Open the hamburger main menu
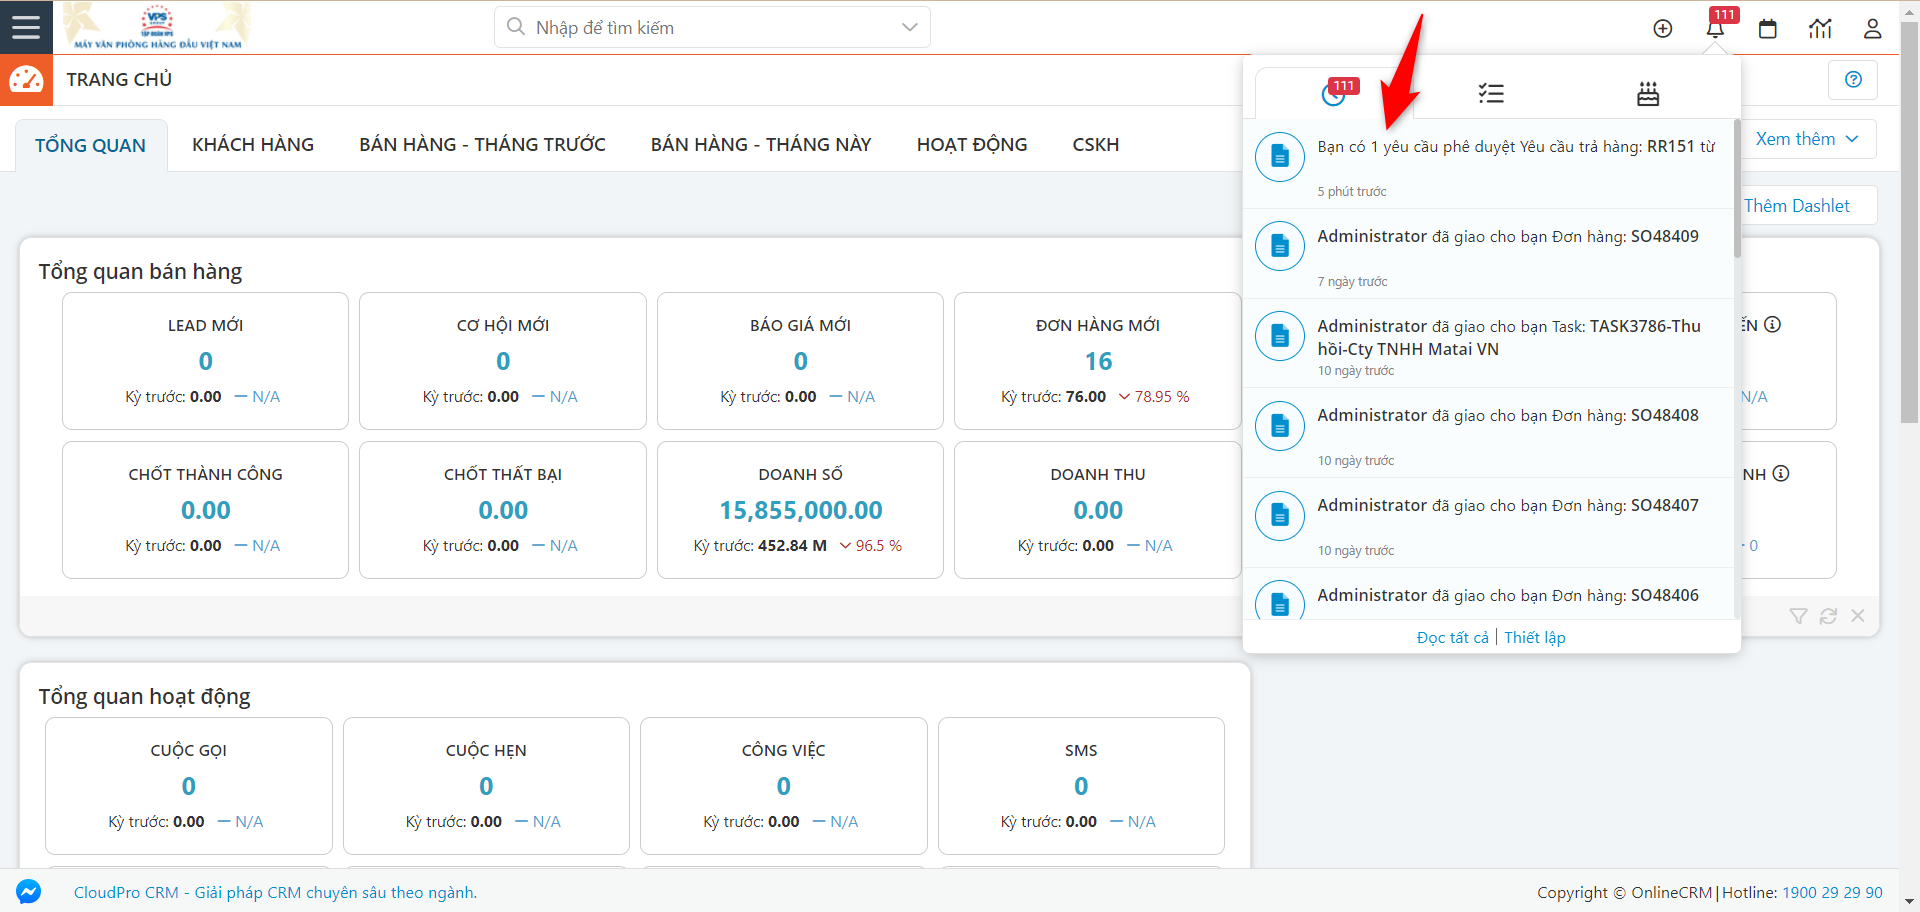1920x912 pixels. 26,27
